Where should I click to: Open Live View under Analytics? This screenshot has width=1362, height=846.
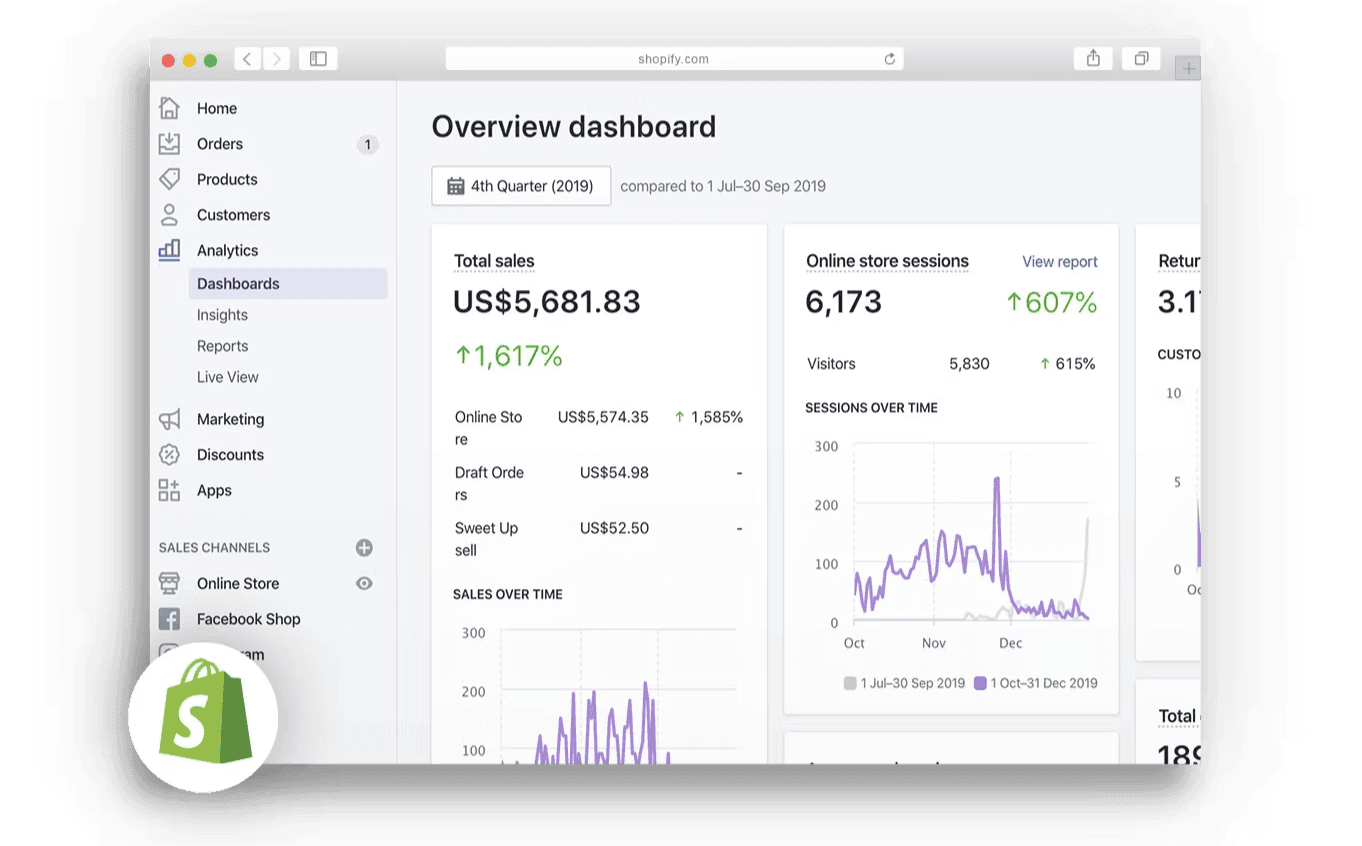(x=228, y=377)
